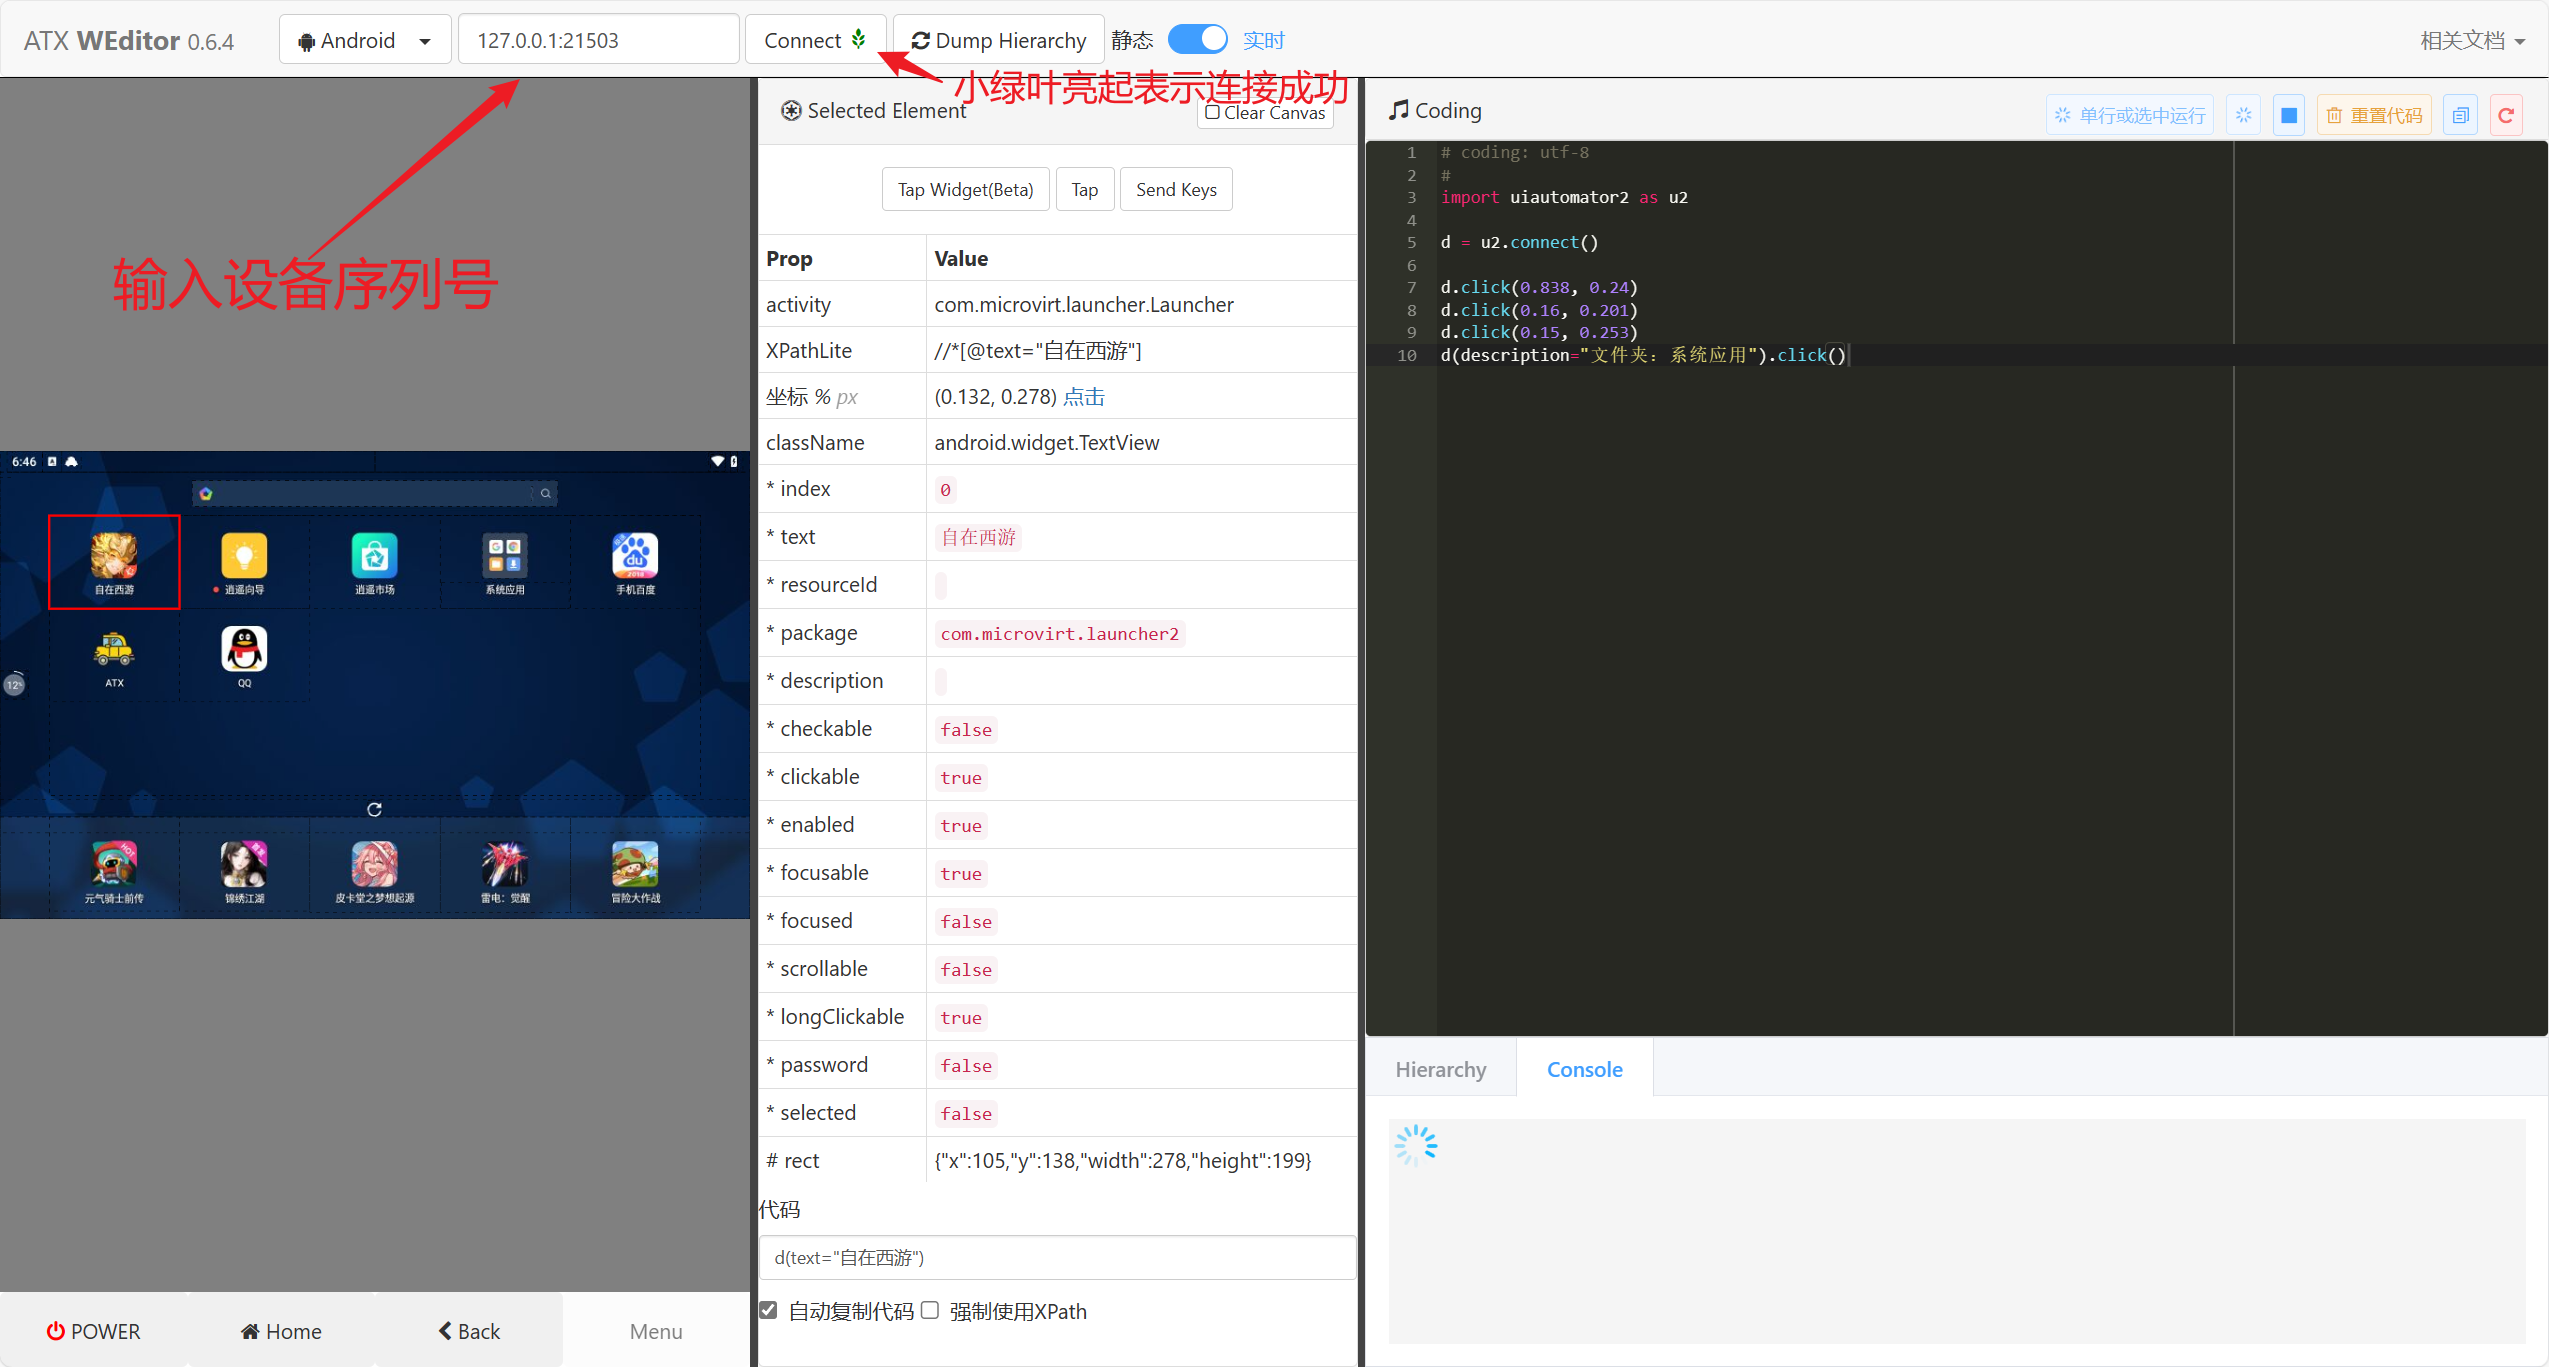2549x1367 pixels.
Task: Click the Dump Hierarchy button
Action: (x=998, y=40)
